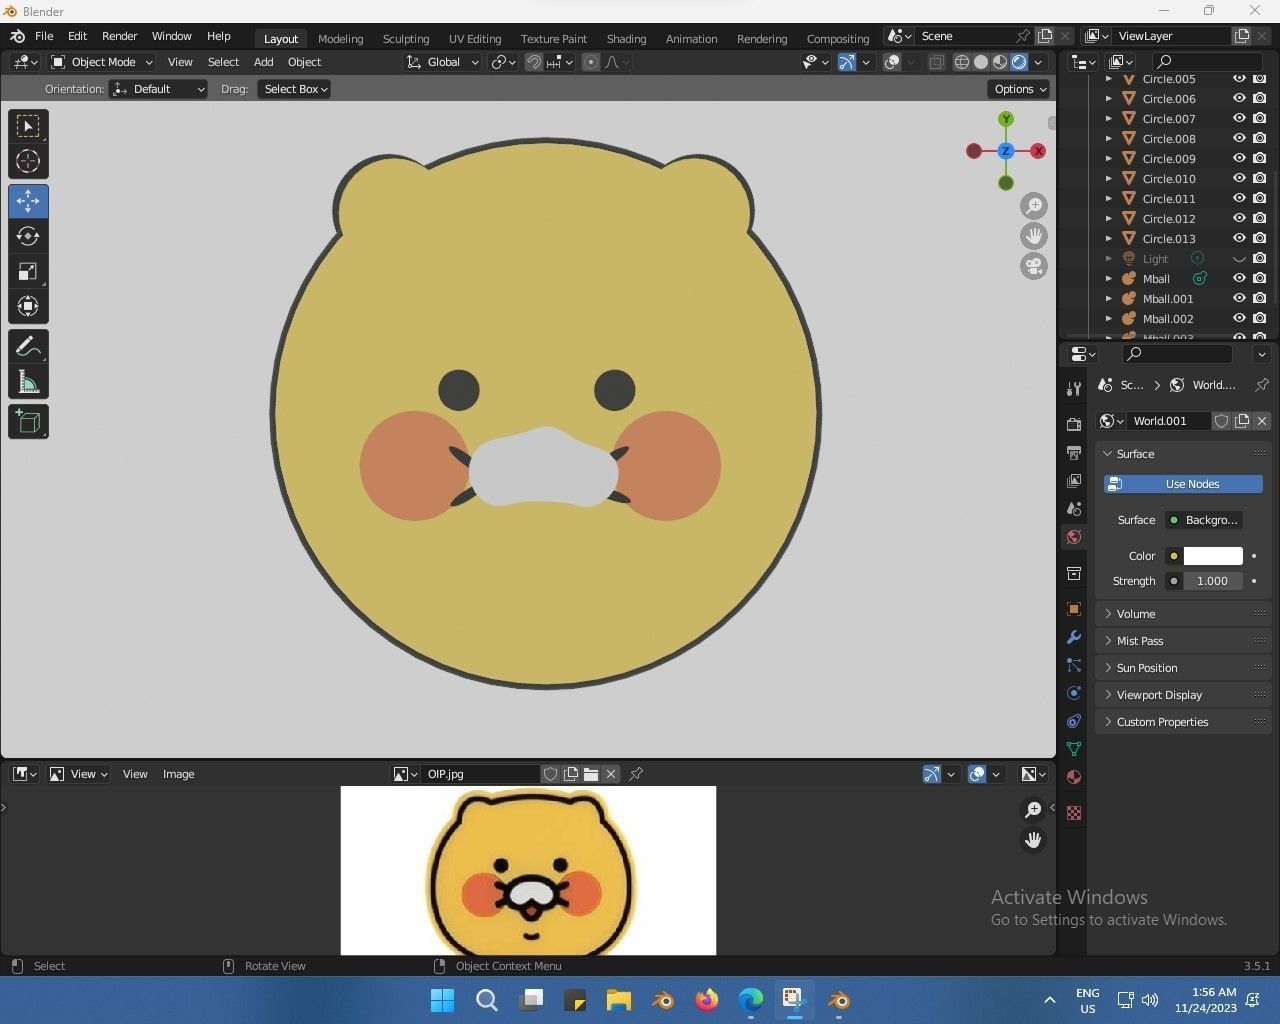Select the Annotate tool
This screenshot has width=1280, height=1024.
pos(28,347)
